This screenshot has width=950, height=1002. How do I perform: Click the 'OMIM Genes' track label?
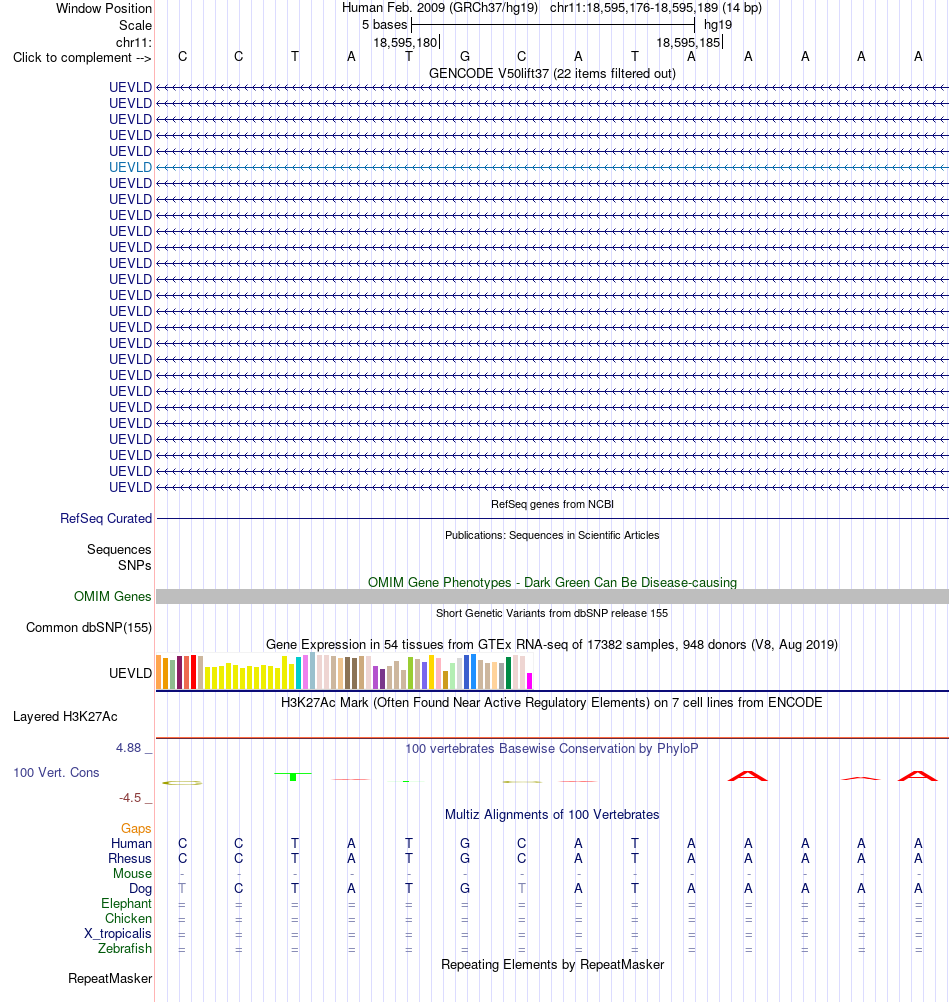[x=112, y=596]
